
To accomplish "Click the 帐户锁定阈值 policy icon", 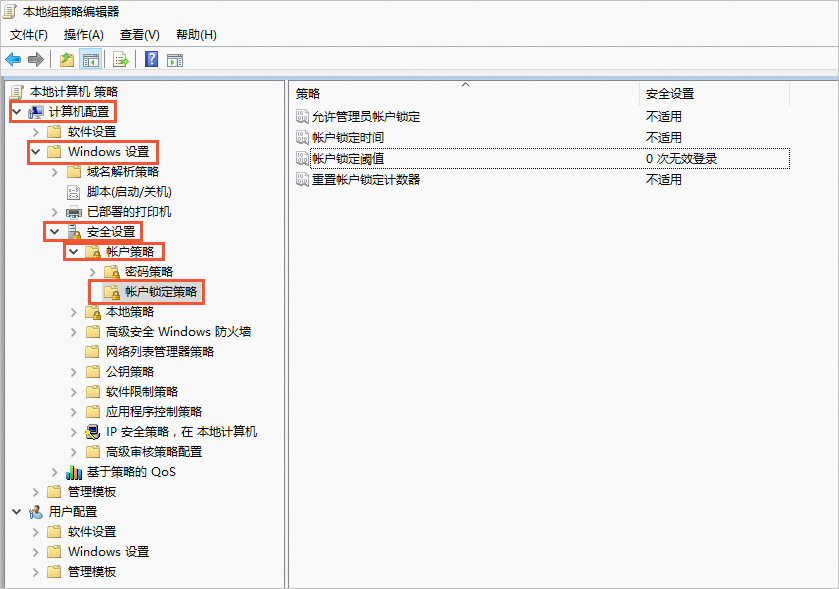I will point(302,158).
